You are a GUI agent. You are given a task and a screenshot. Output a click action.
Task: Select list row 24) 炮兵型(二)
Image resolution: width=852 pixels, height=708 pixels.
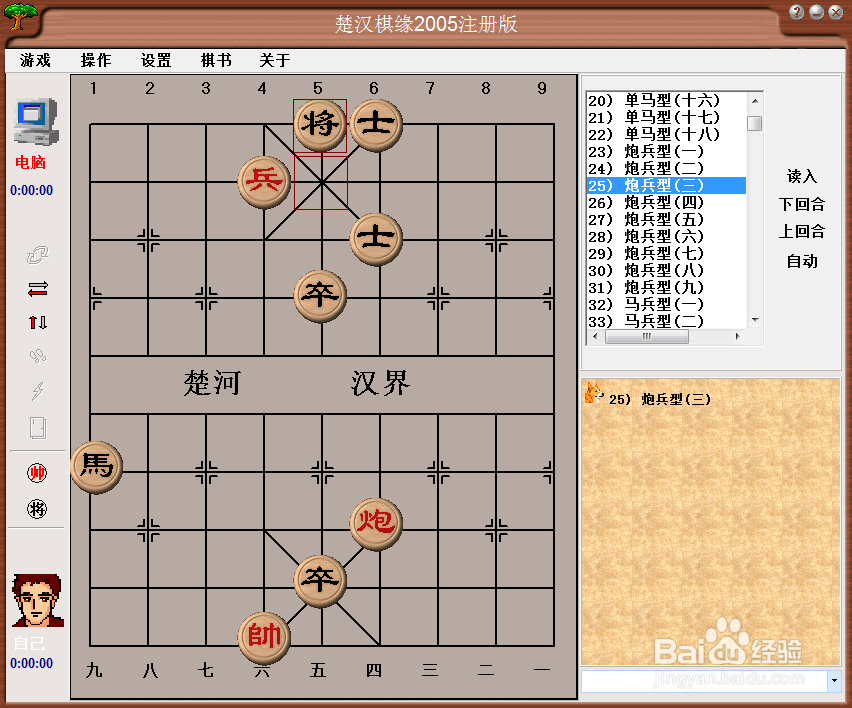(667, 168)
